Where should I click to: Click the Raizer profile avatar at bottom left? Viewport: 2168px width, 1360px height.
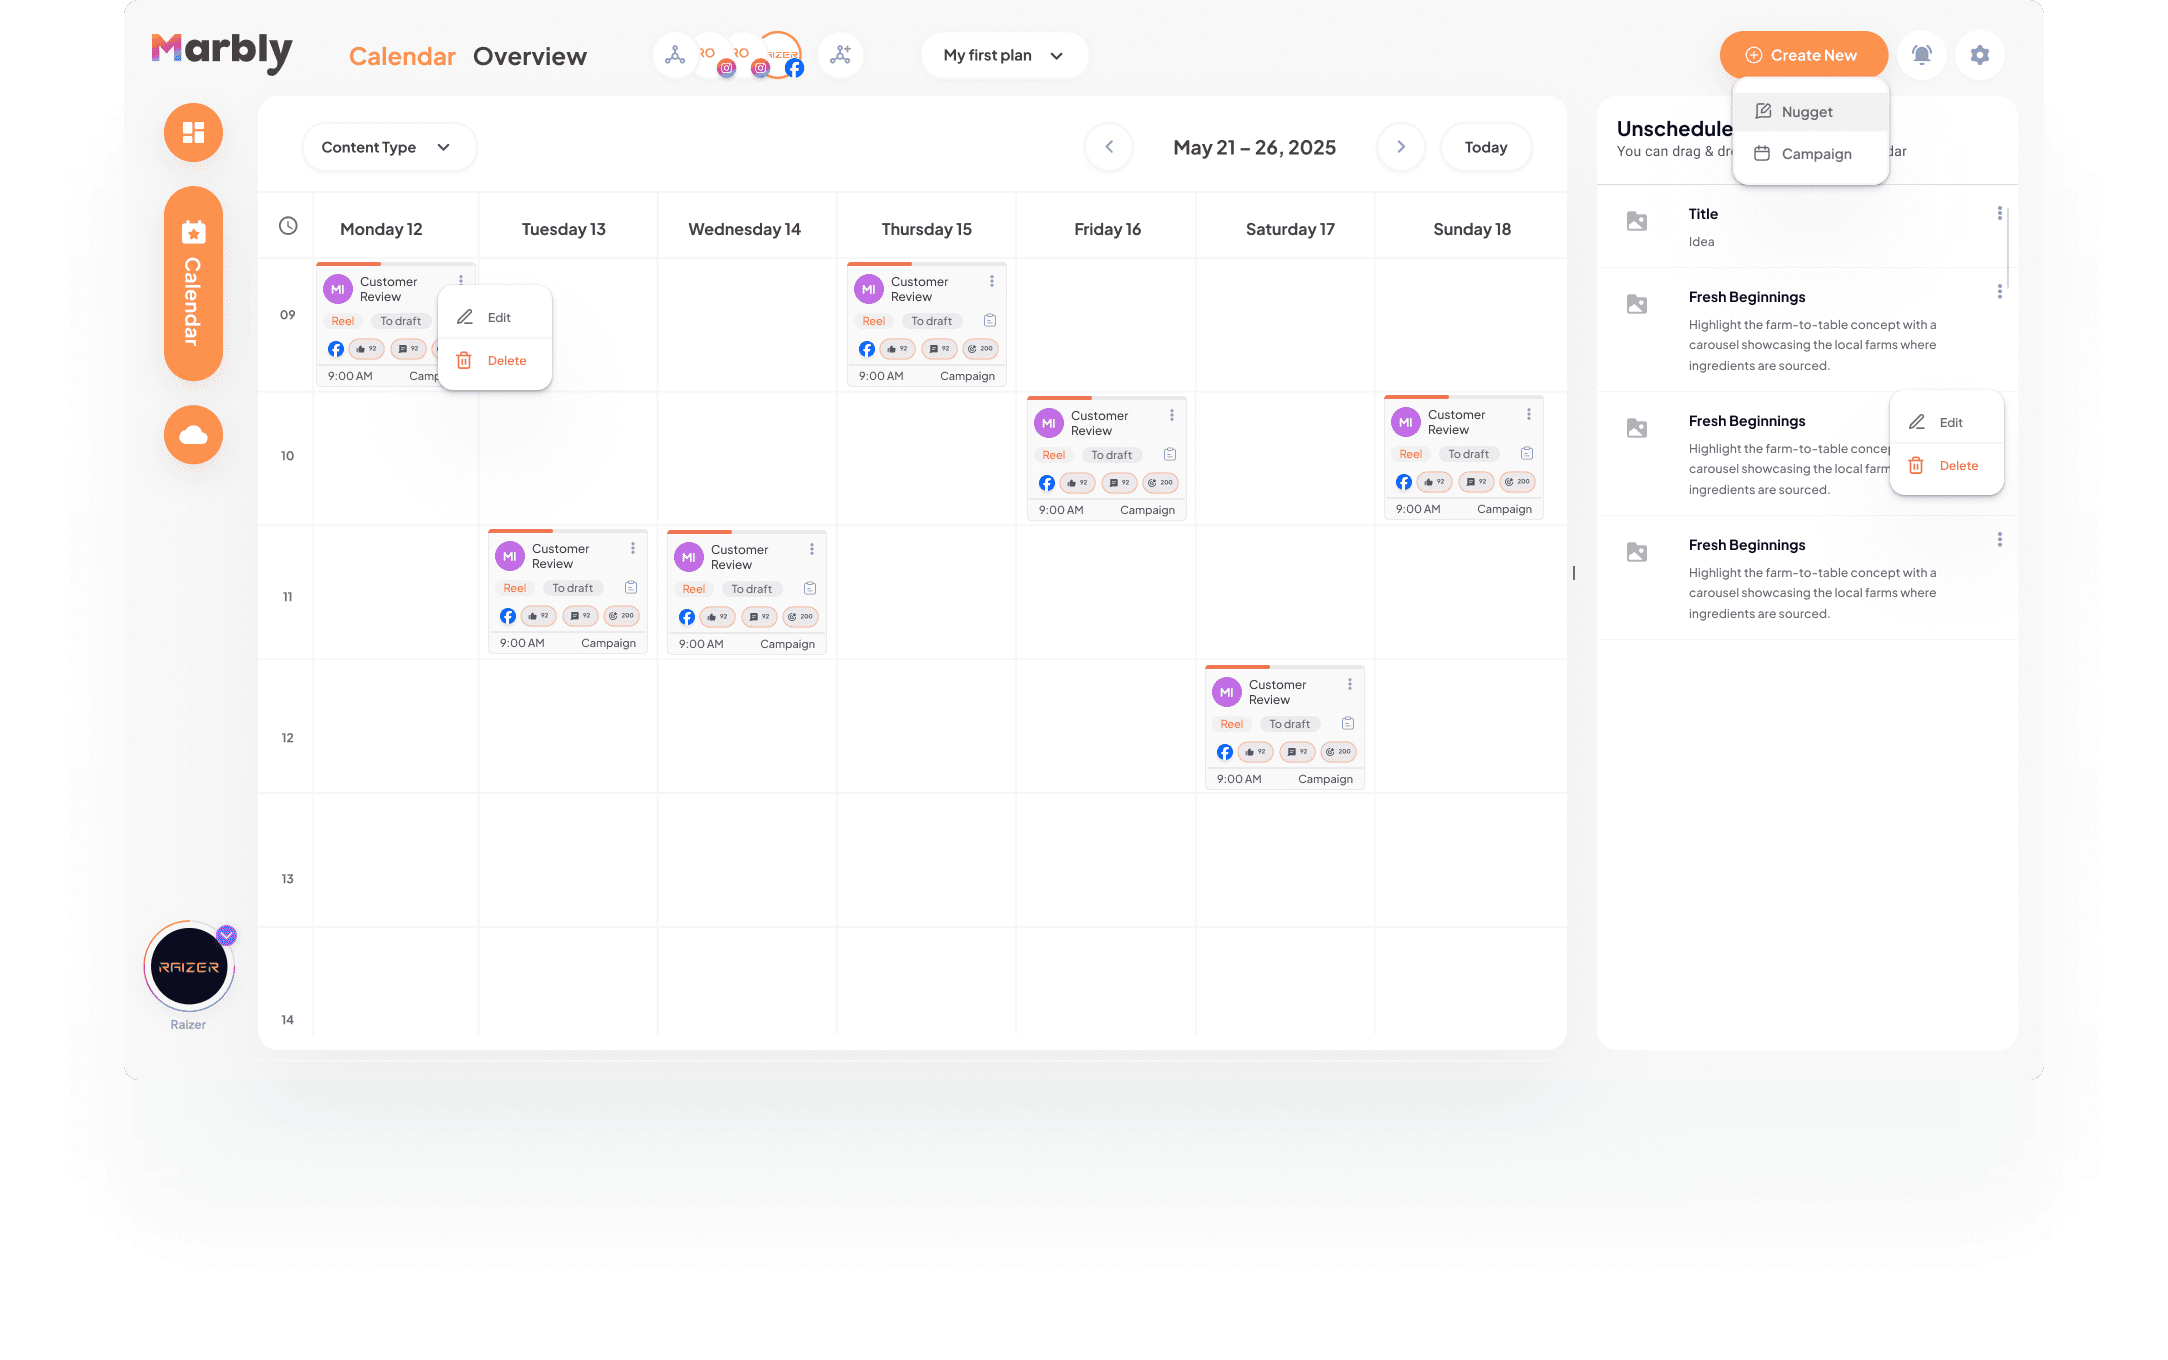pos(189,967)
